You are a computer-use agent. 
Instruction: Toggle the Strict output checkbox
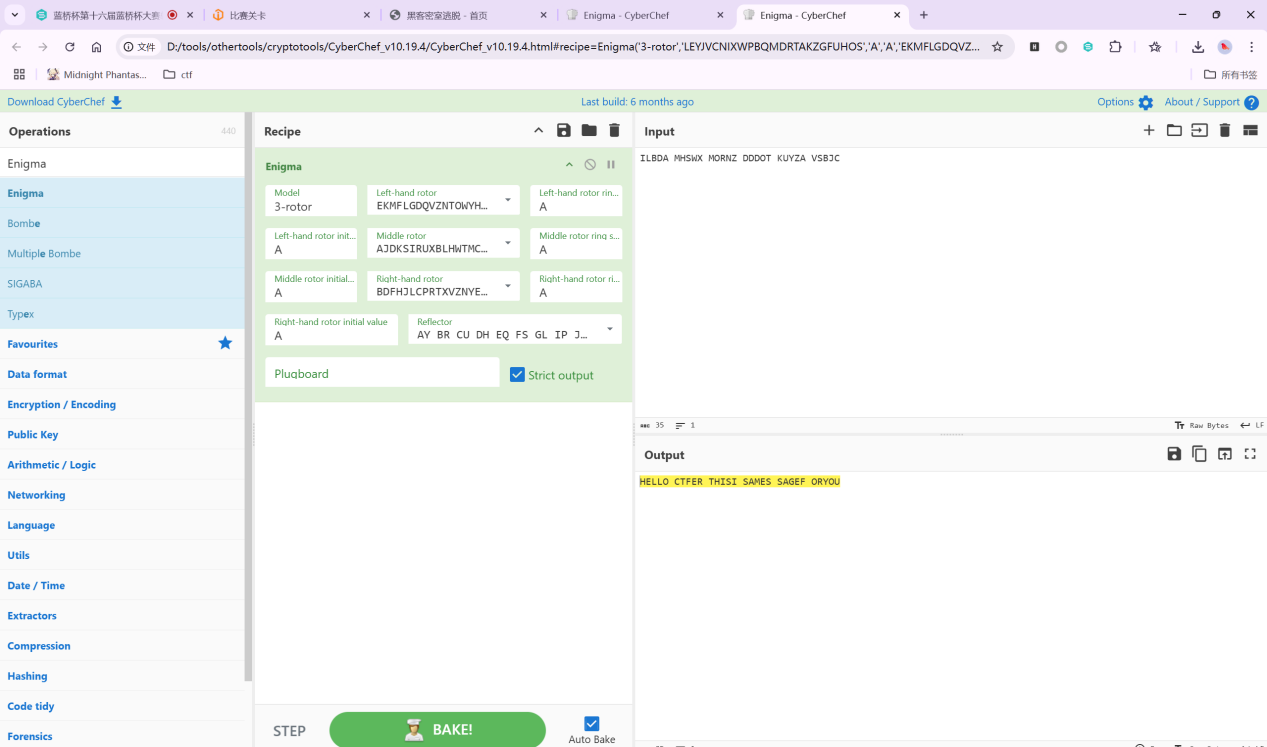517,375
